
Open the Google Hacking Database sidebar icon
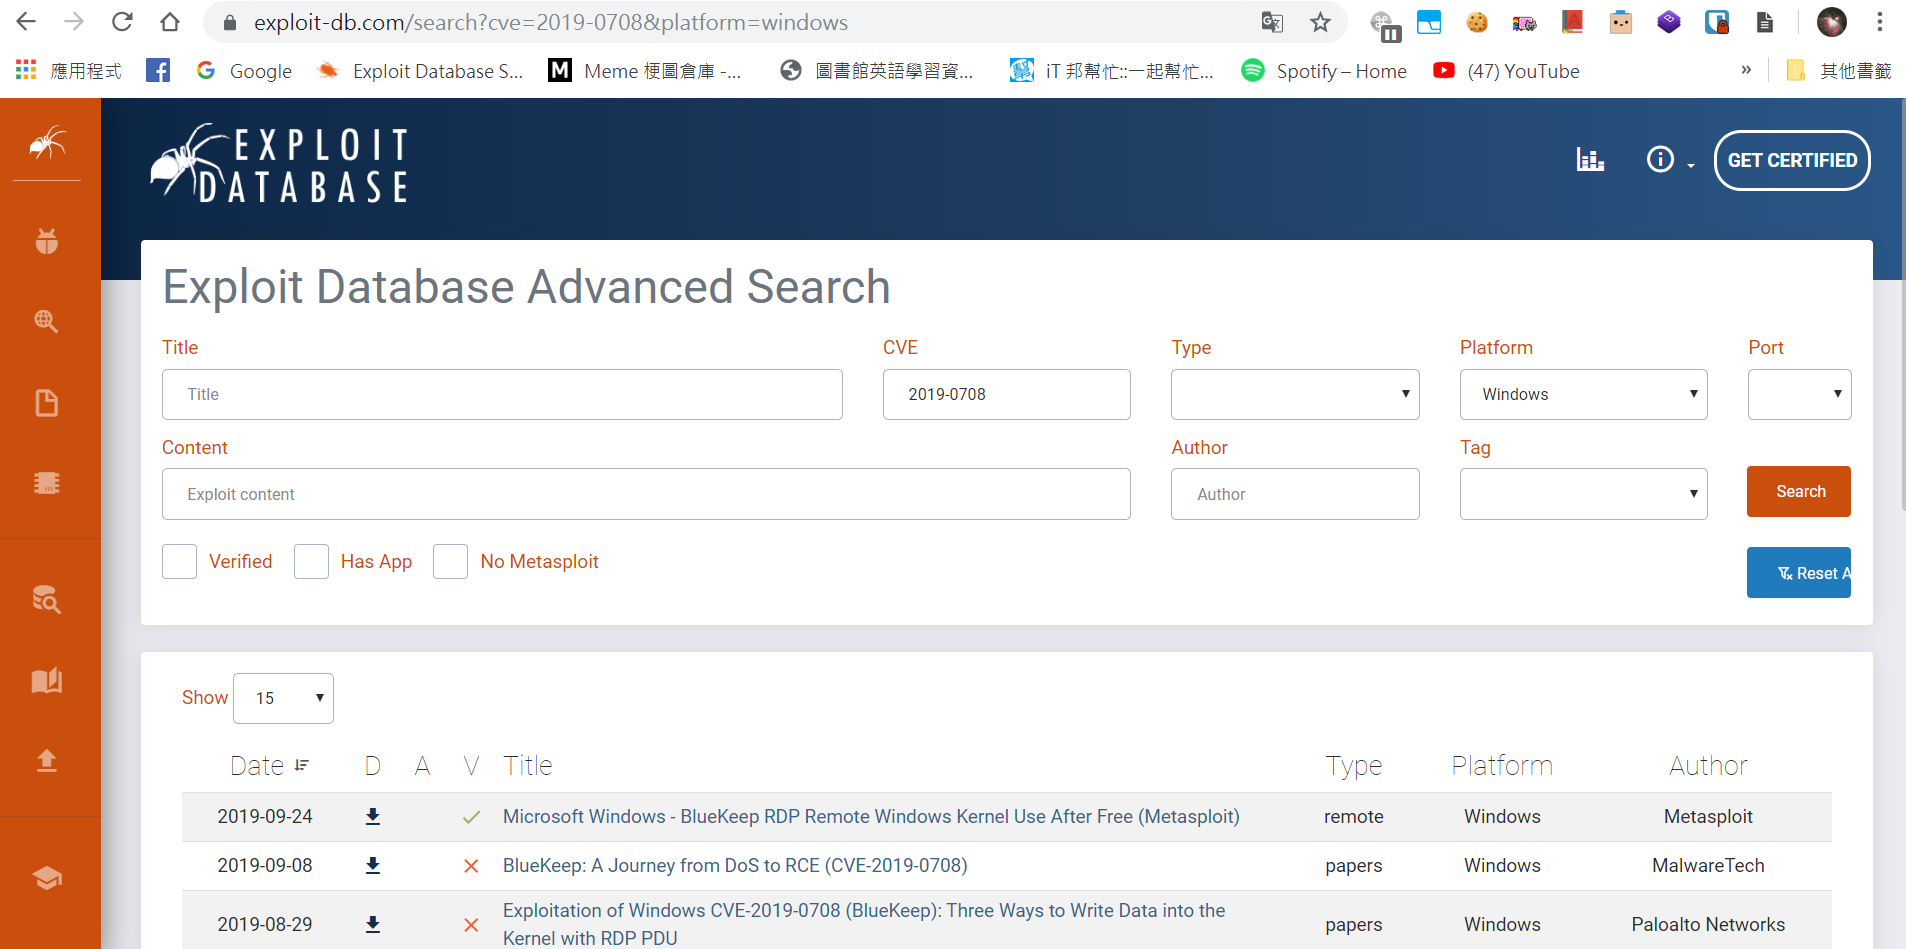tap(47, 321)
